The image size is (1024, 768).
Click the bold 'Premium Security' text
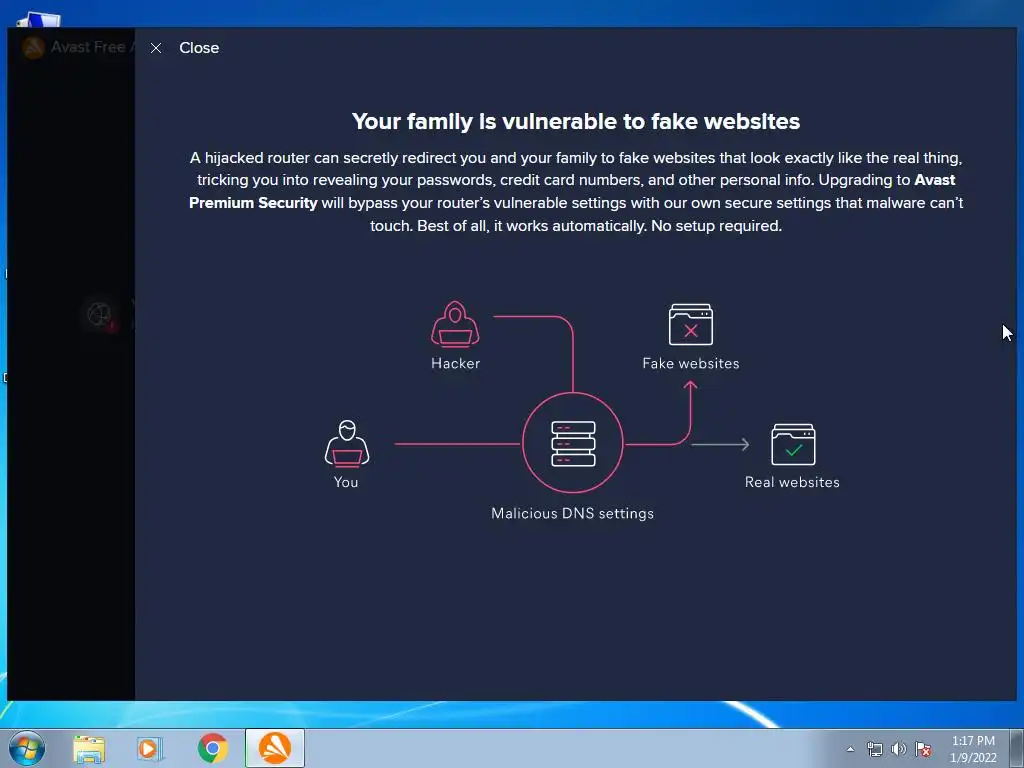[x=253, y=203]
